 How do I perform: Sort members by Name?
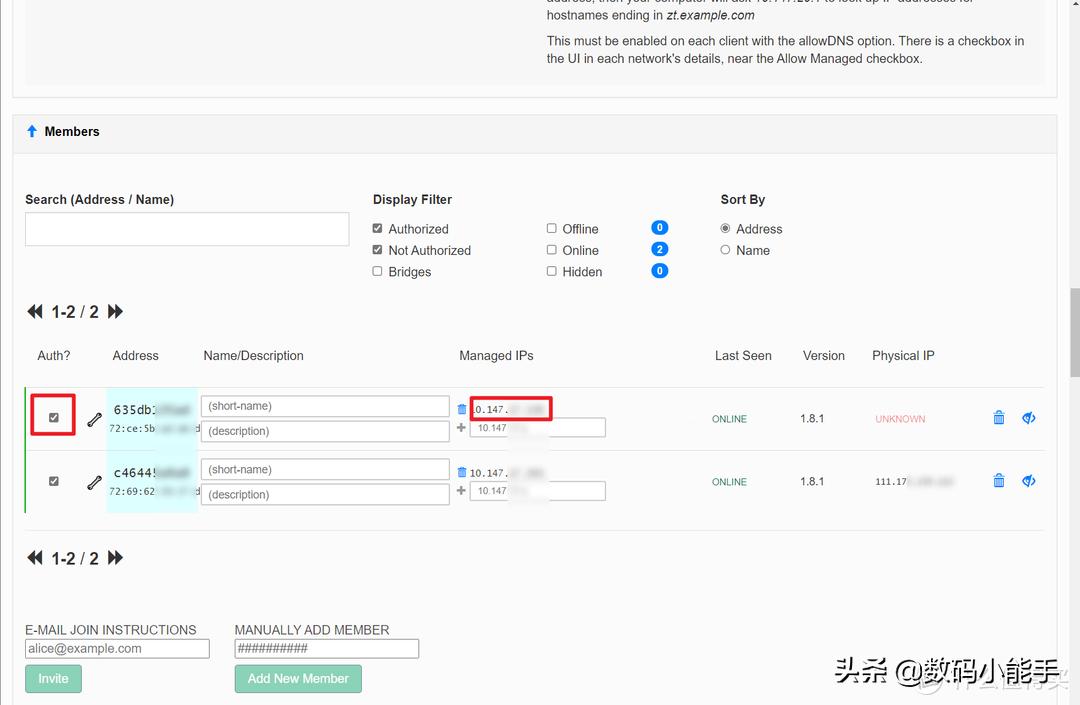tap(725, 250)
